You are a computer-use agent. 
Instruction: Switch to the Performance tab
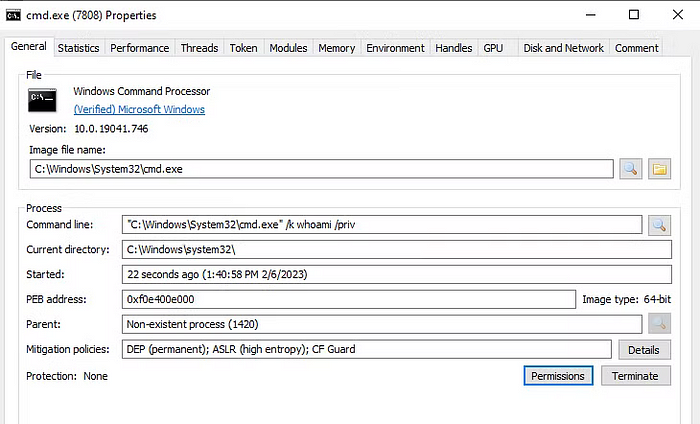[x=139, y=48]
